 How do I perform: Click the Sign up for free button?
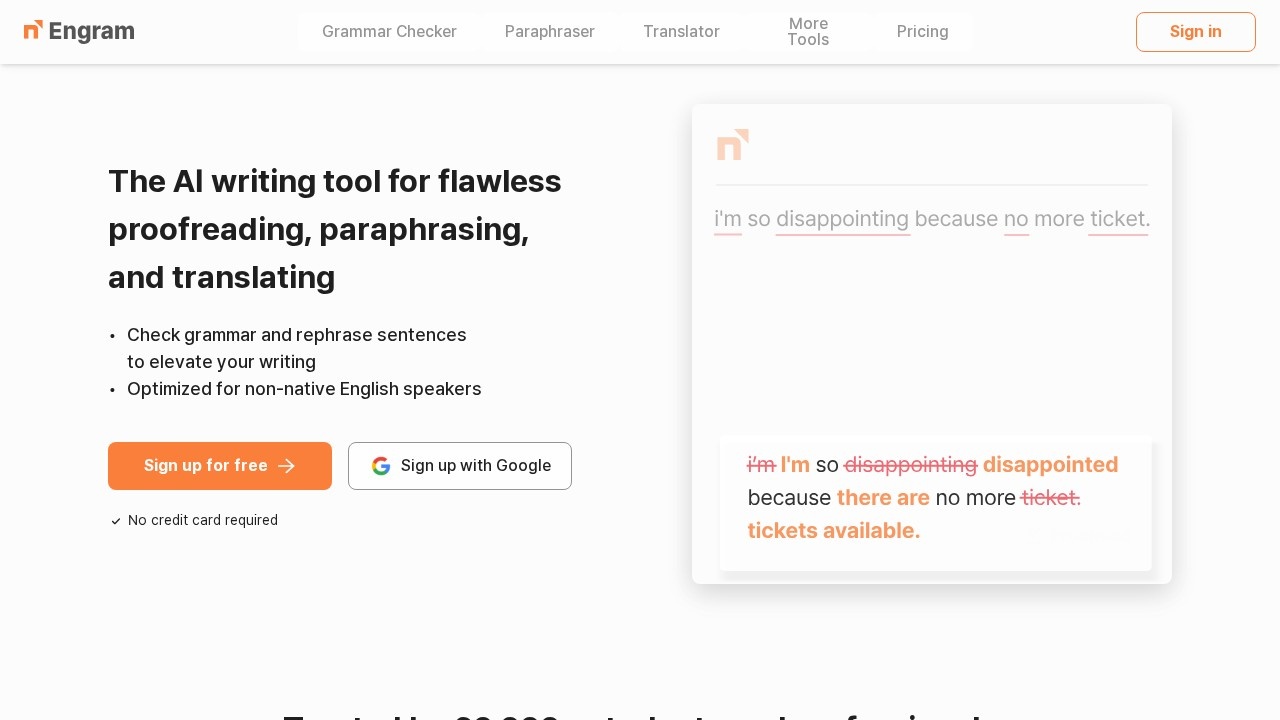point(206,466)
